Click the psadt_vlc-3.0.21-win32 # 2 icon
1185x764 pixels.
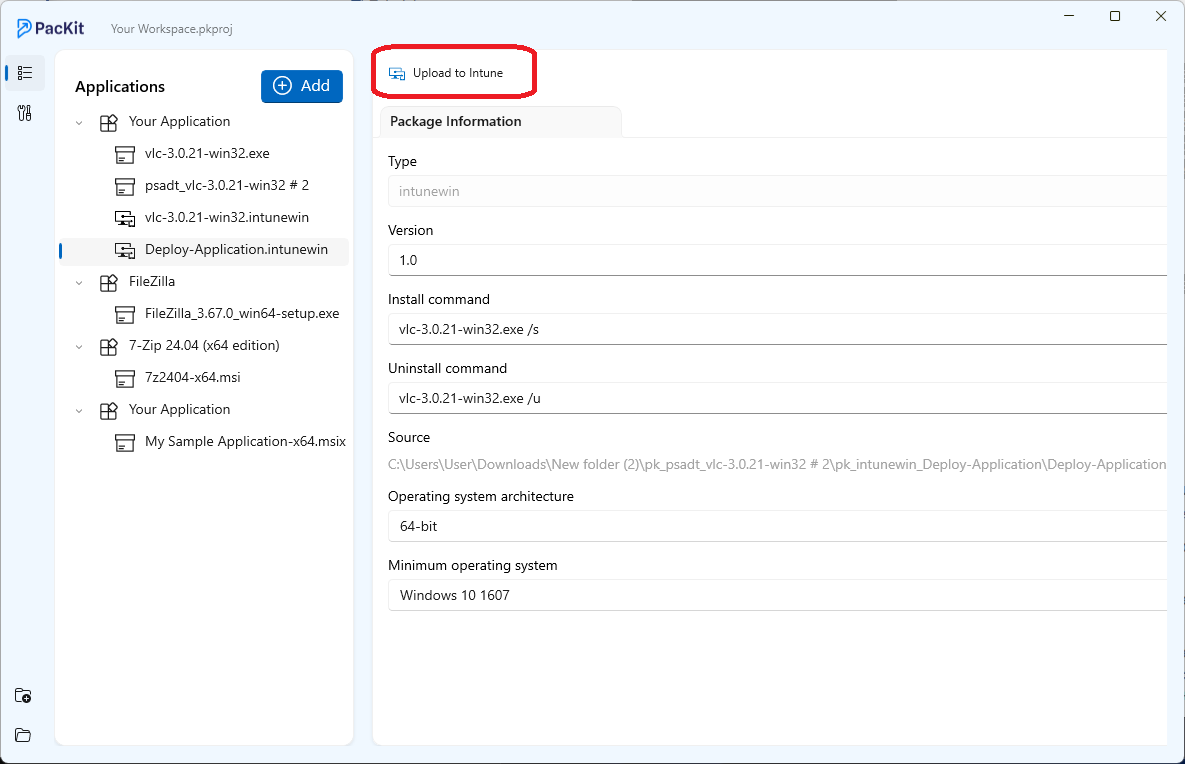click(125, 186)
